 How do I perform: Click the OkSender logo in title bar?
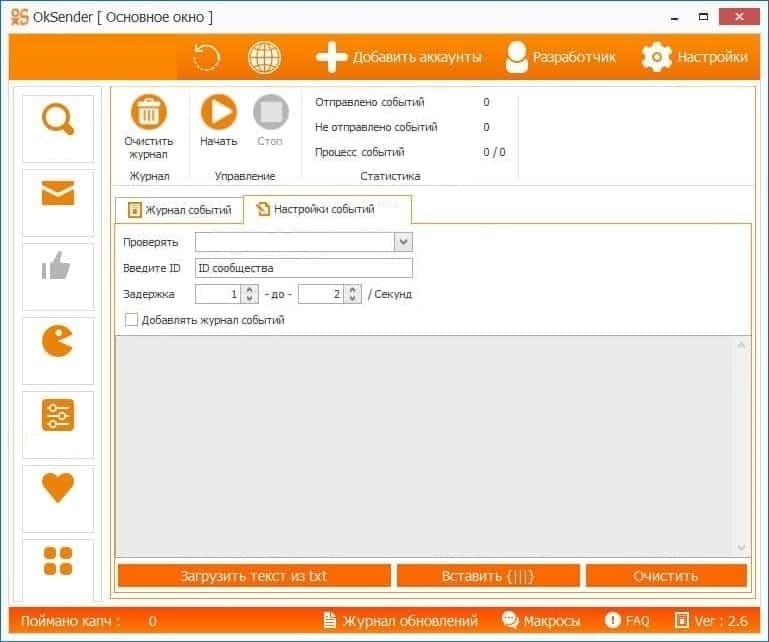[x=20, y=17]
